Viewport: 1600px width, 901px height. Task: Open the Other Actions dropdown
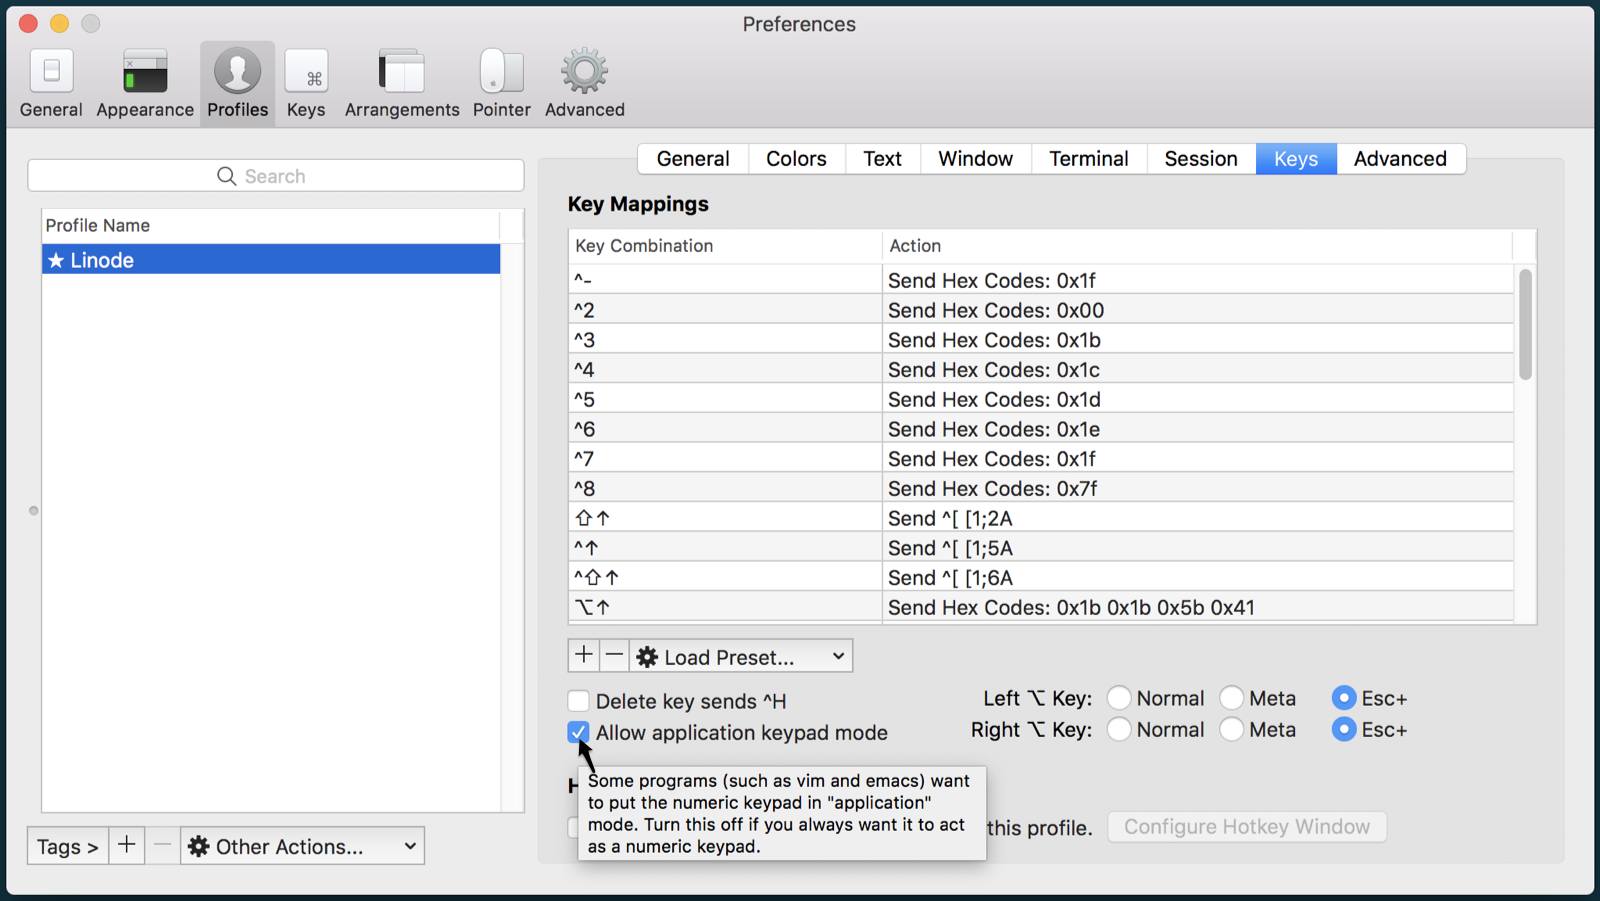302,846
